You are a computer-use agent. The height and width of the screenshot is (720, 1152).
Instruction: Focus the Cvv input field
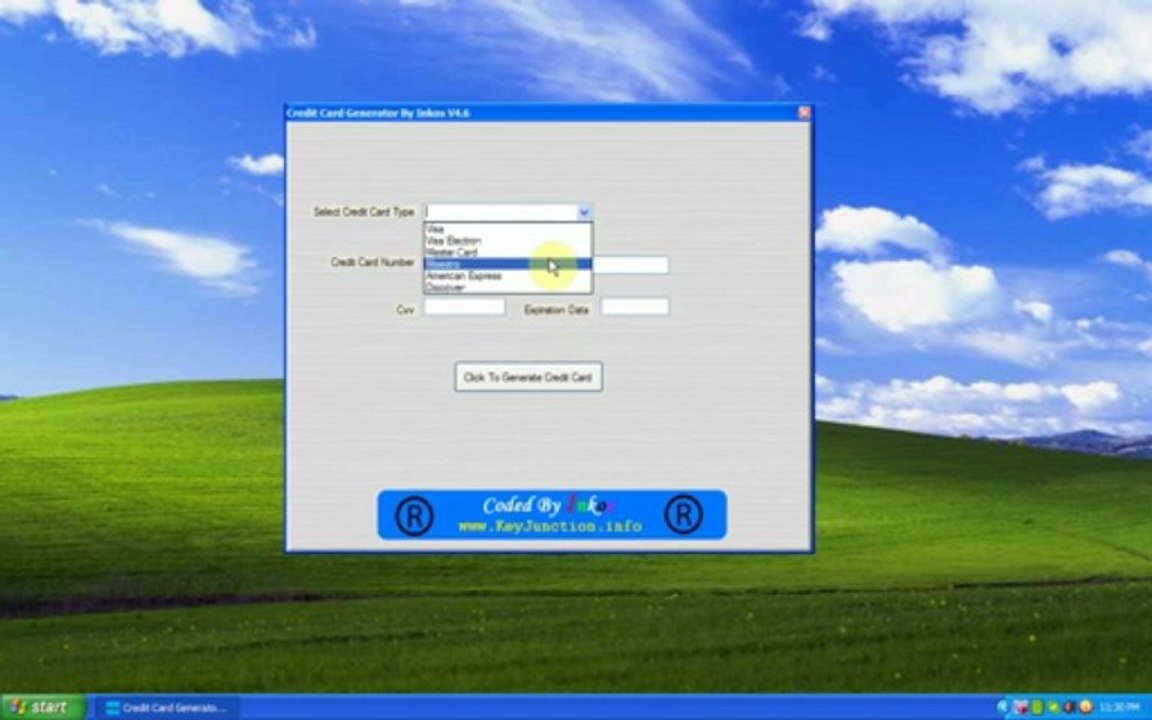pos(464,307)
